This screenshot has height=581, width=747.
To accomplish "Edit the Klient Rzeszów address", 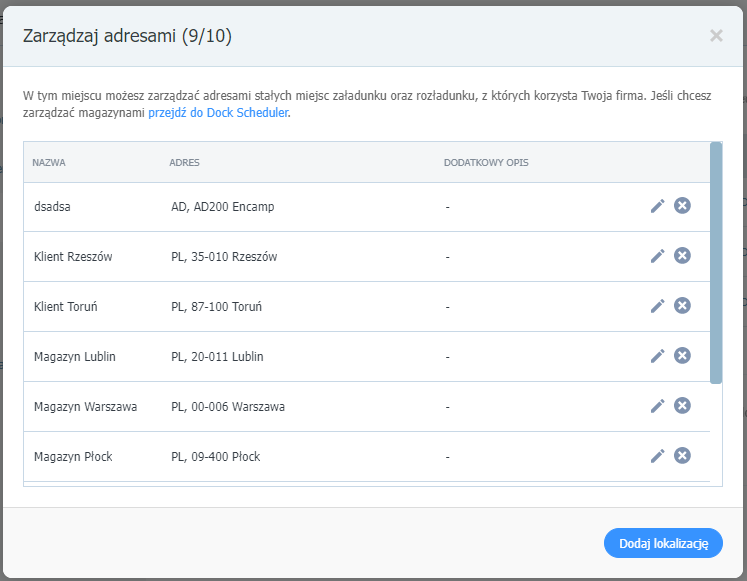I will (657, 256).
